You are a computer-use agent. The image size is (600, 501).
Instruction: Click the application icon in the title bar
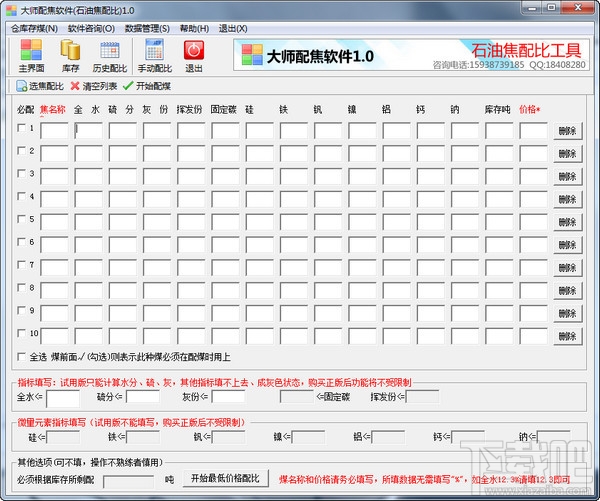(x=11, y=10)
